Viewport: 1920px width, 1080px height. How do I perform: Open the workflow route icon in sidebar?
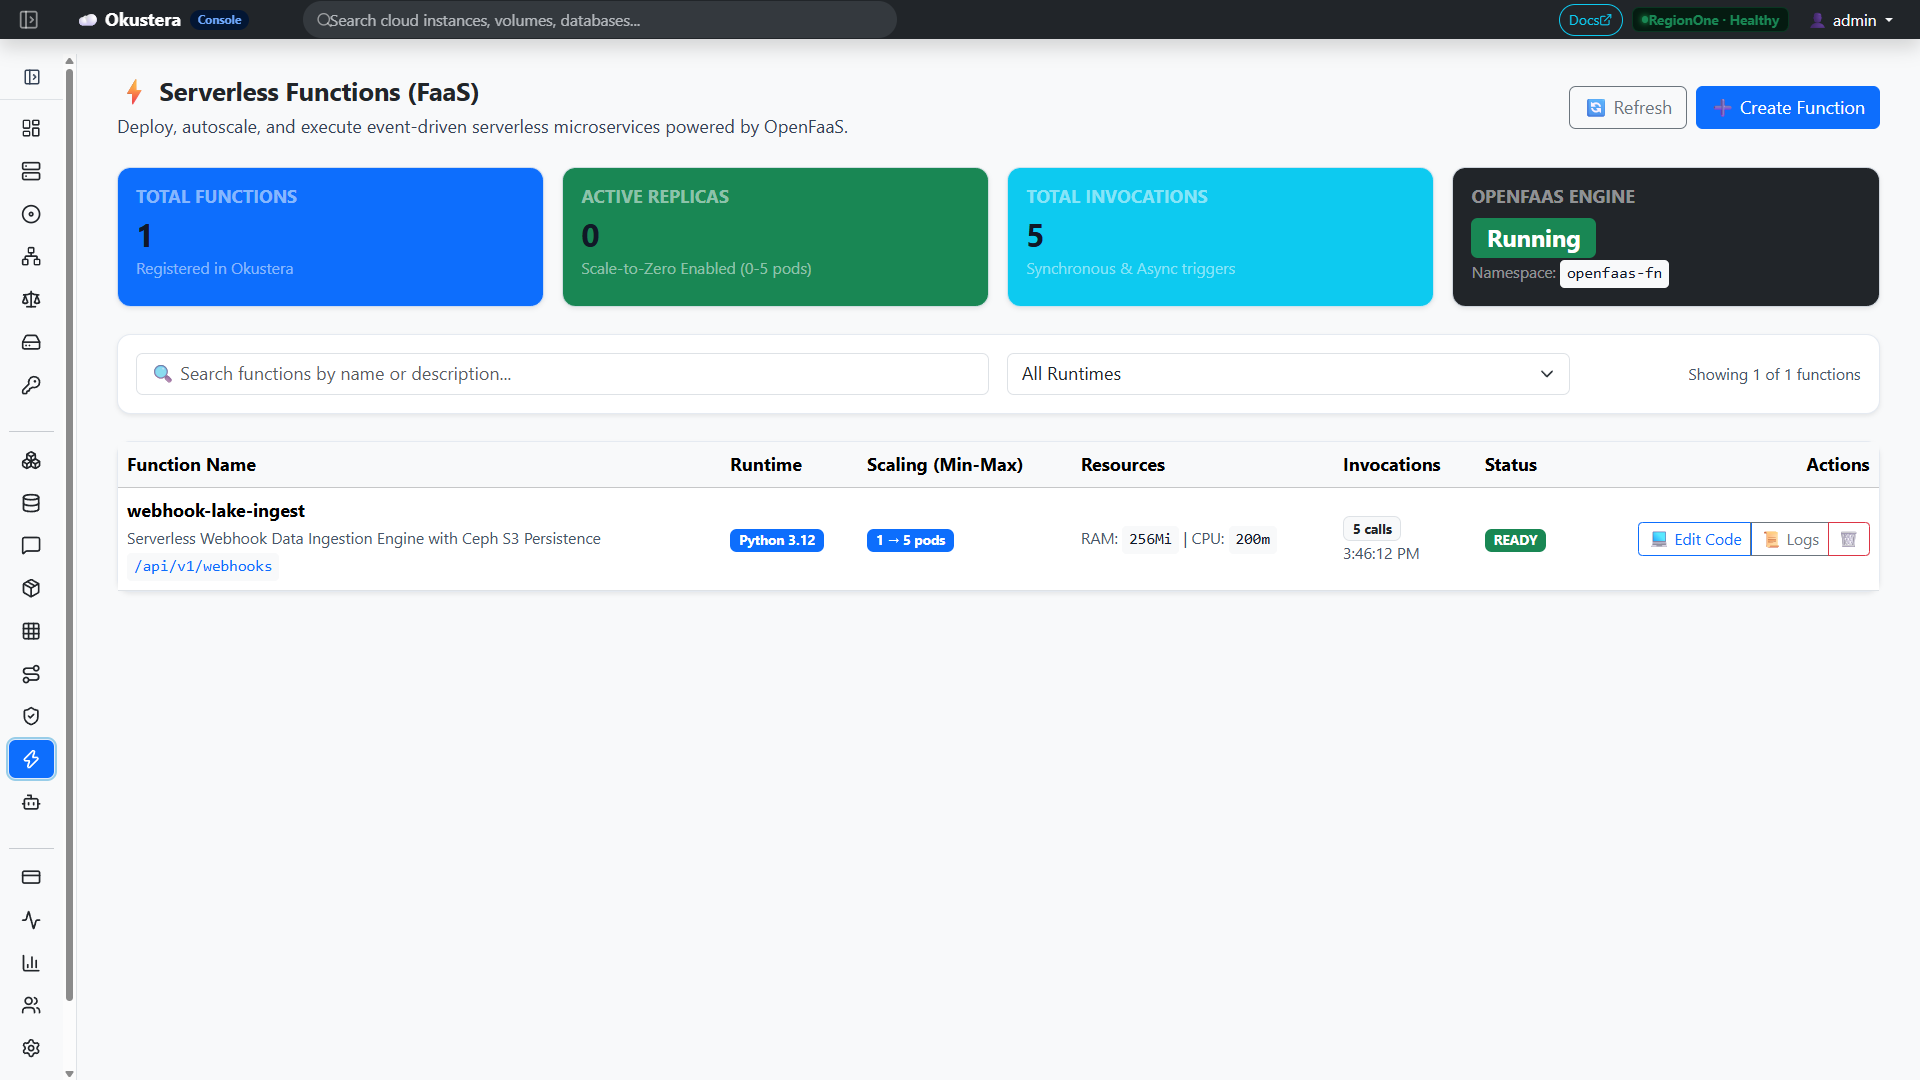click(x=31, y=674)
